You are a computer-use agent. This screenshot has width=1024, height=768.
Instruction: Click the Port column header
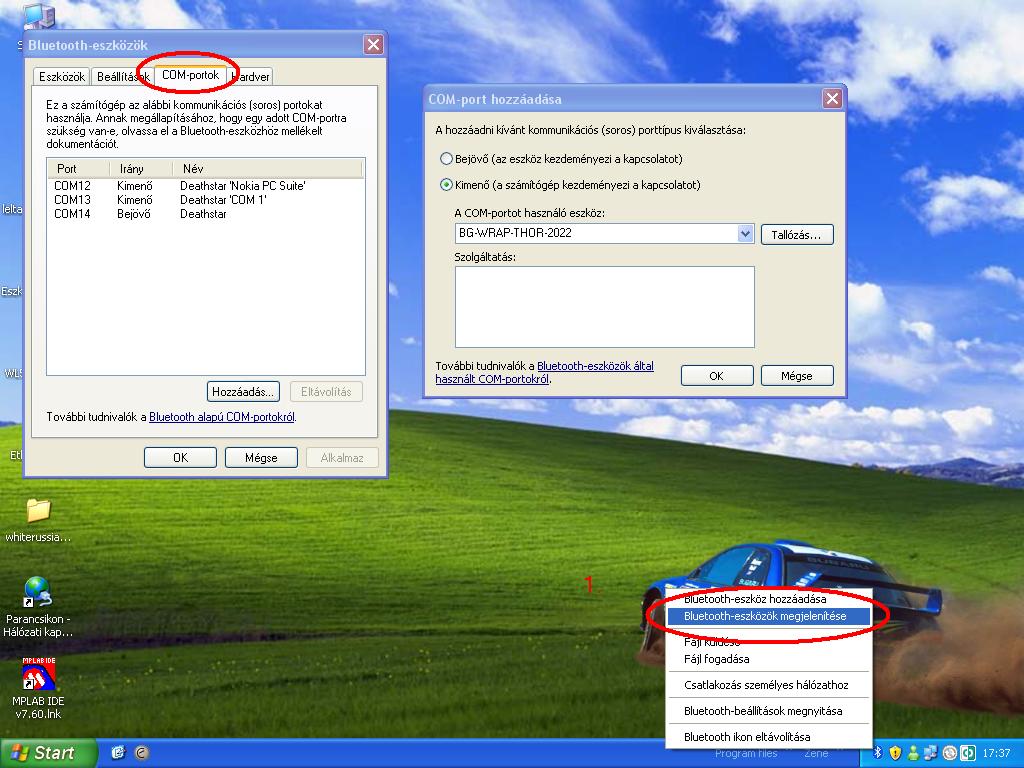(78, 168)
